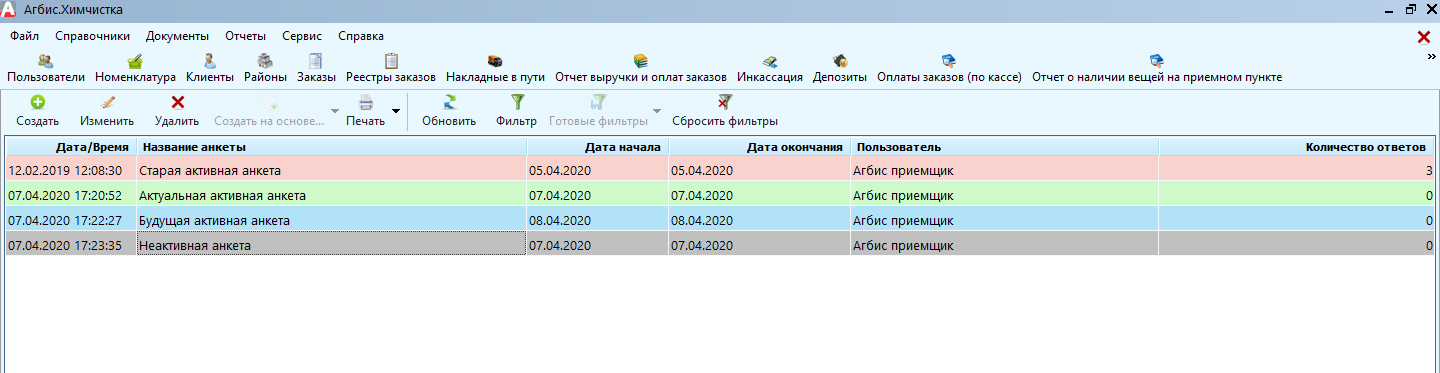Image resolution: width=1440 pixels, height=373 pixels.
Task: Sort by the Количество ответов column header
Action: coord(1296,147)
